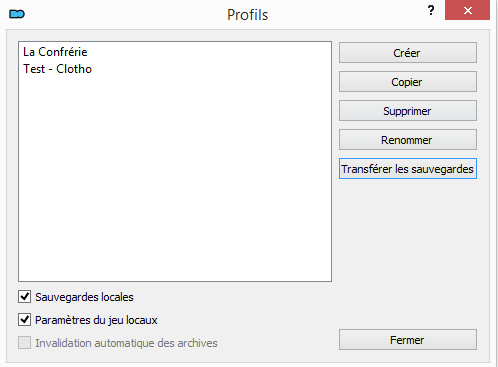Click the Fermer button
The width and height of the screenshot is (498, 367).
pyautogui.click(x=408, y=340)
